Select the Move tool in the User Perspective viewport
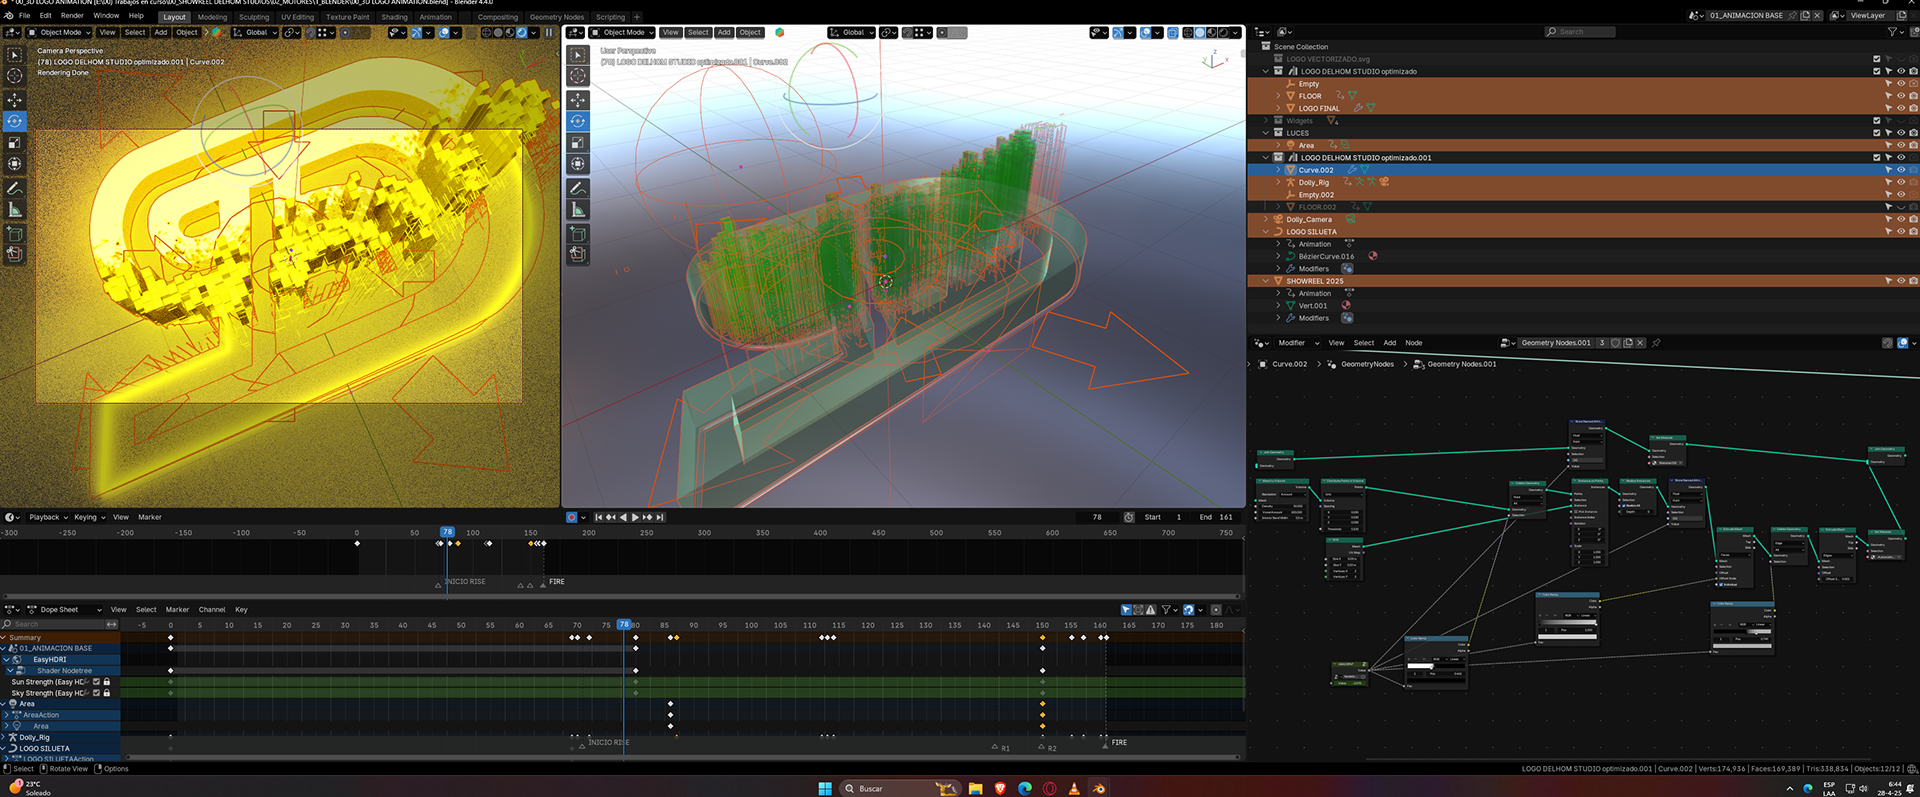The height and width of the screenshot is (797, 1920). click(x=578, y=100)
